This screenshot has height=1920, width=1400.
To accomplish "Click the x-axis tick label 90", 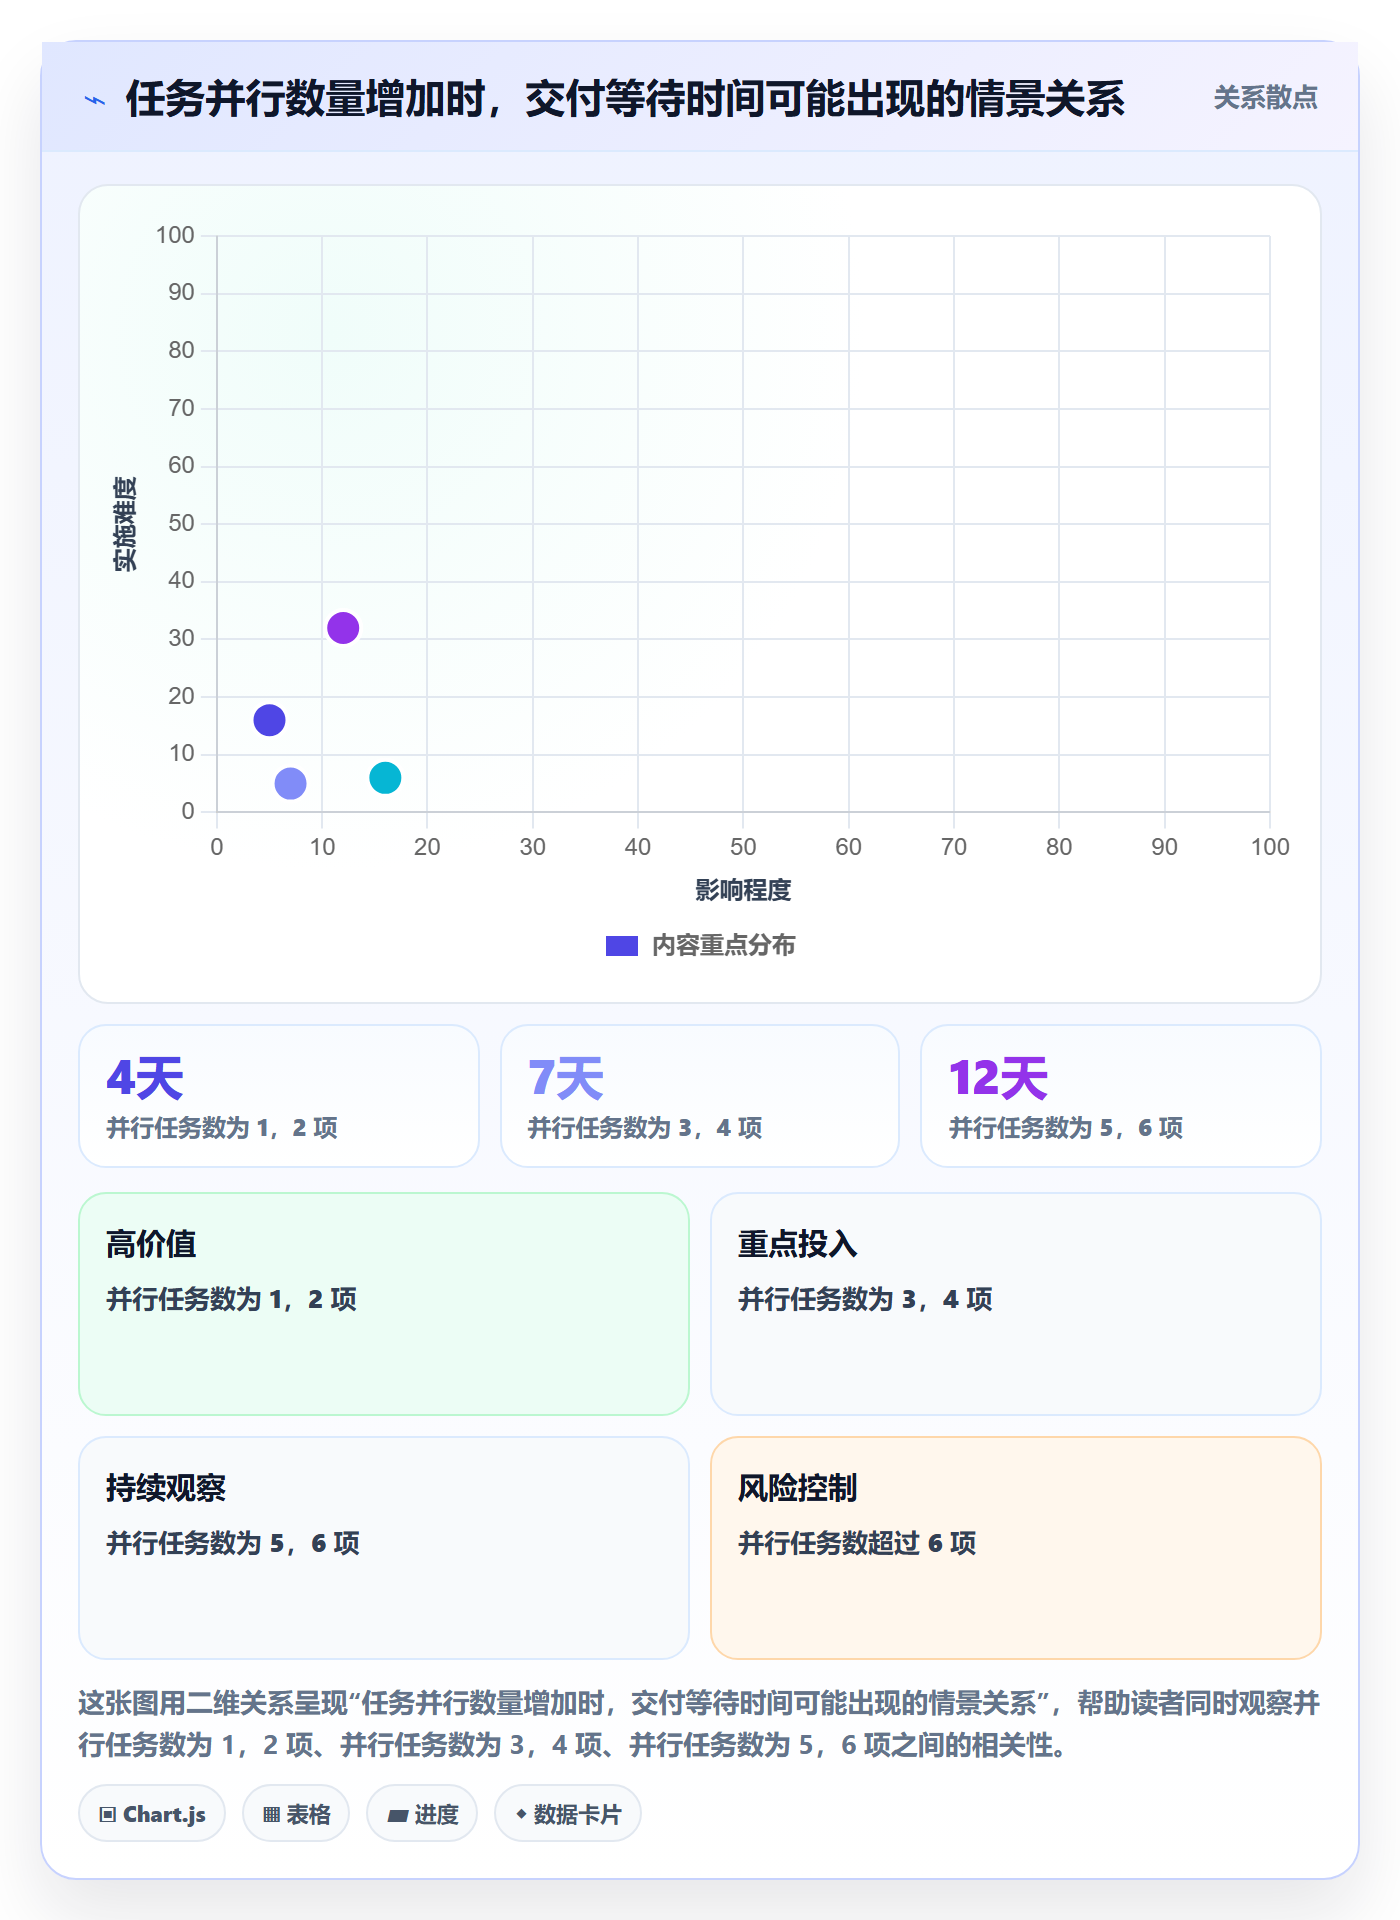I will coord(1164,847).
